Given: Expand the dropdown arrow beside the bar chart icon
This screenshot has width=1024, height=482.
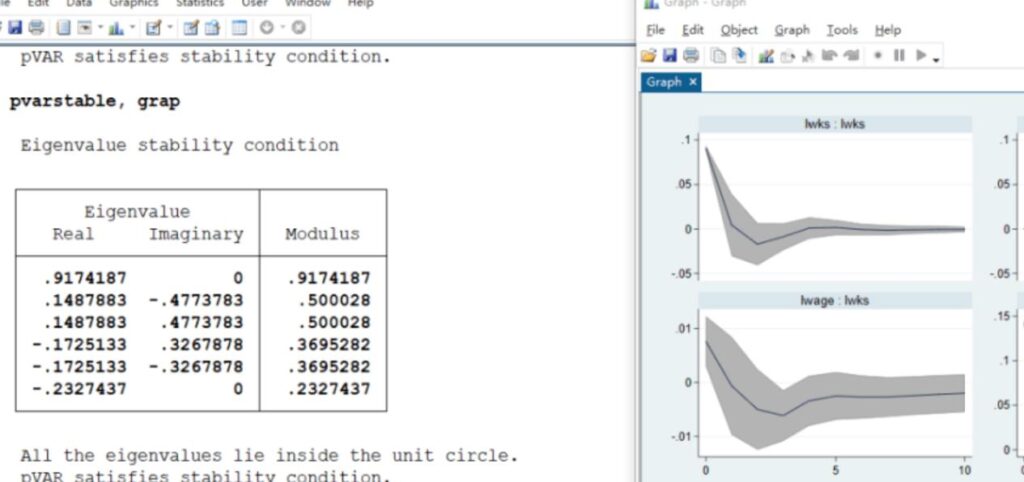Looking at the screenshot, I should 132,27.
